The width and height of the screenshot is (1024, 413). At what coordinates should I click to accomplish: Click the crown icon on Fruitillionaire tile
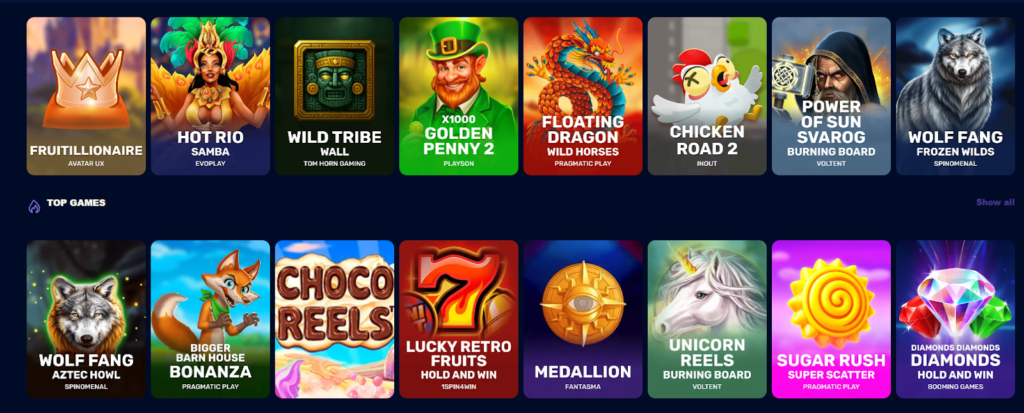86,82
